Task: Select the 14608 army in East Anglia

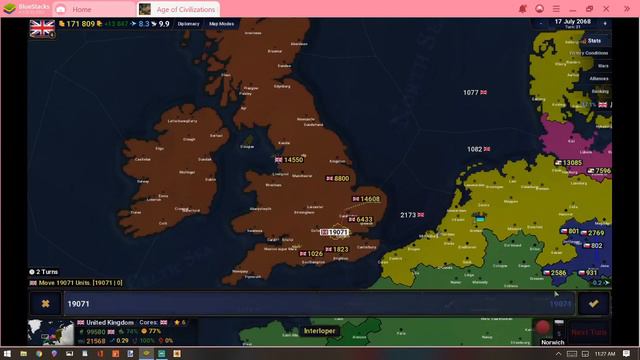Action: pyautogui.click(x=366, y=199)
